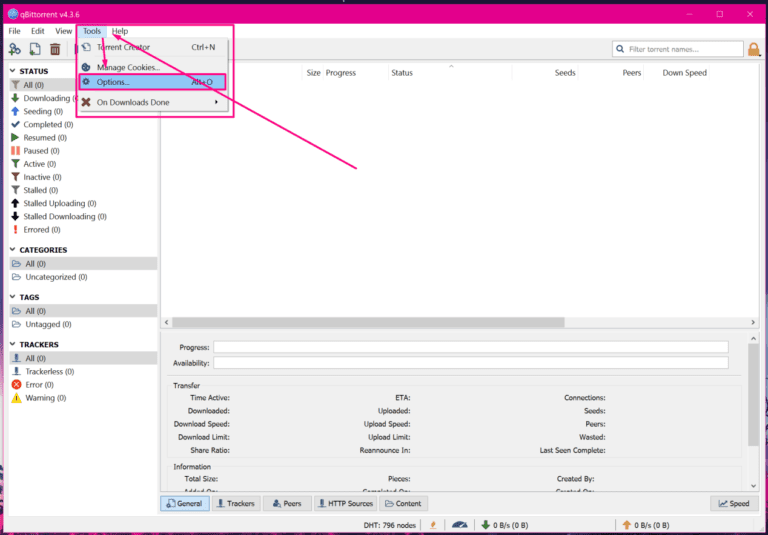Choose Manage Cookies from Tools menu
The width and height of the screenshot is (768, 535).
click(153, 67)
